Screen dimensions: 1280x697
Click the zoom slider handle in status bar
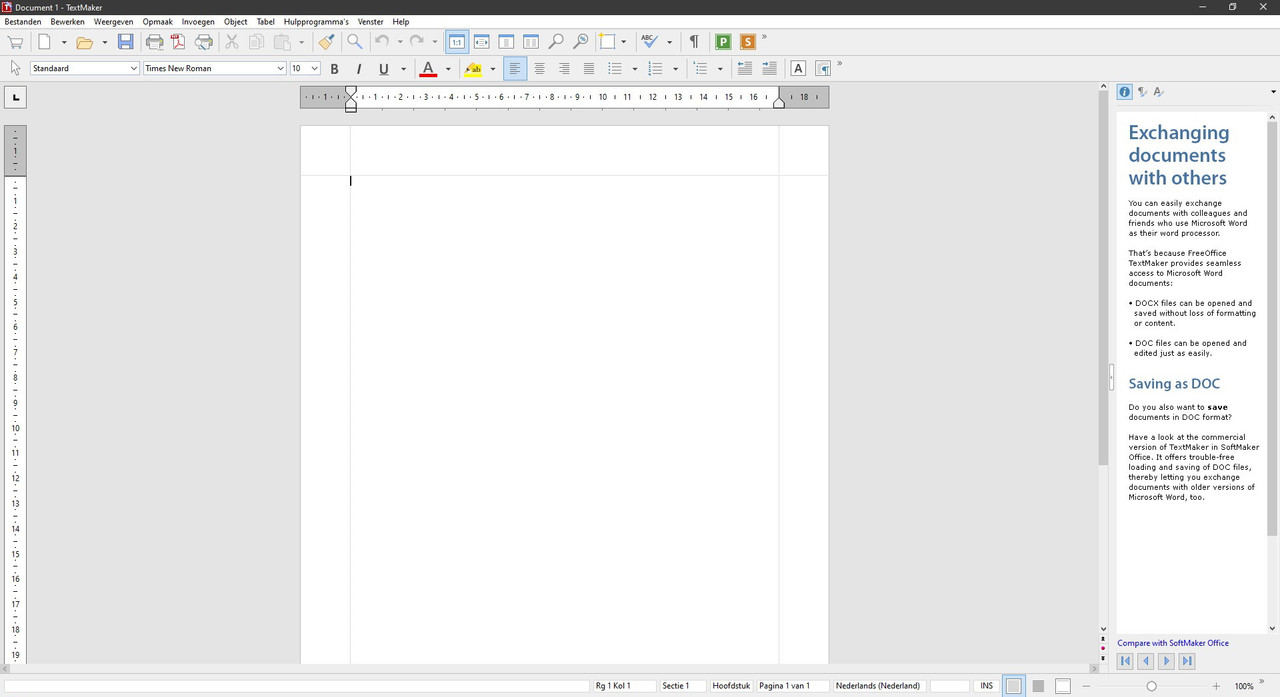pyautogui.click(x=1151, y=686)
